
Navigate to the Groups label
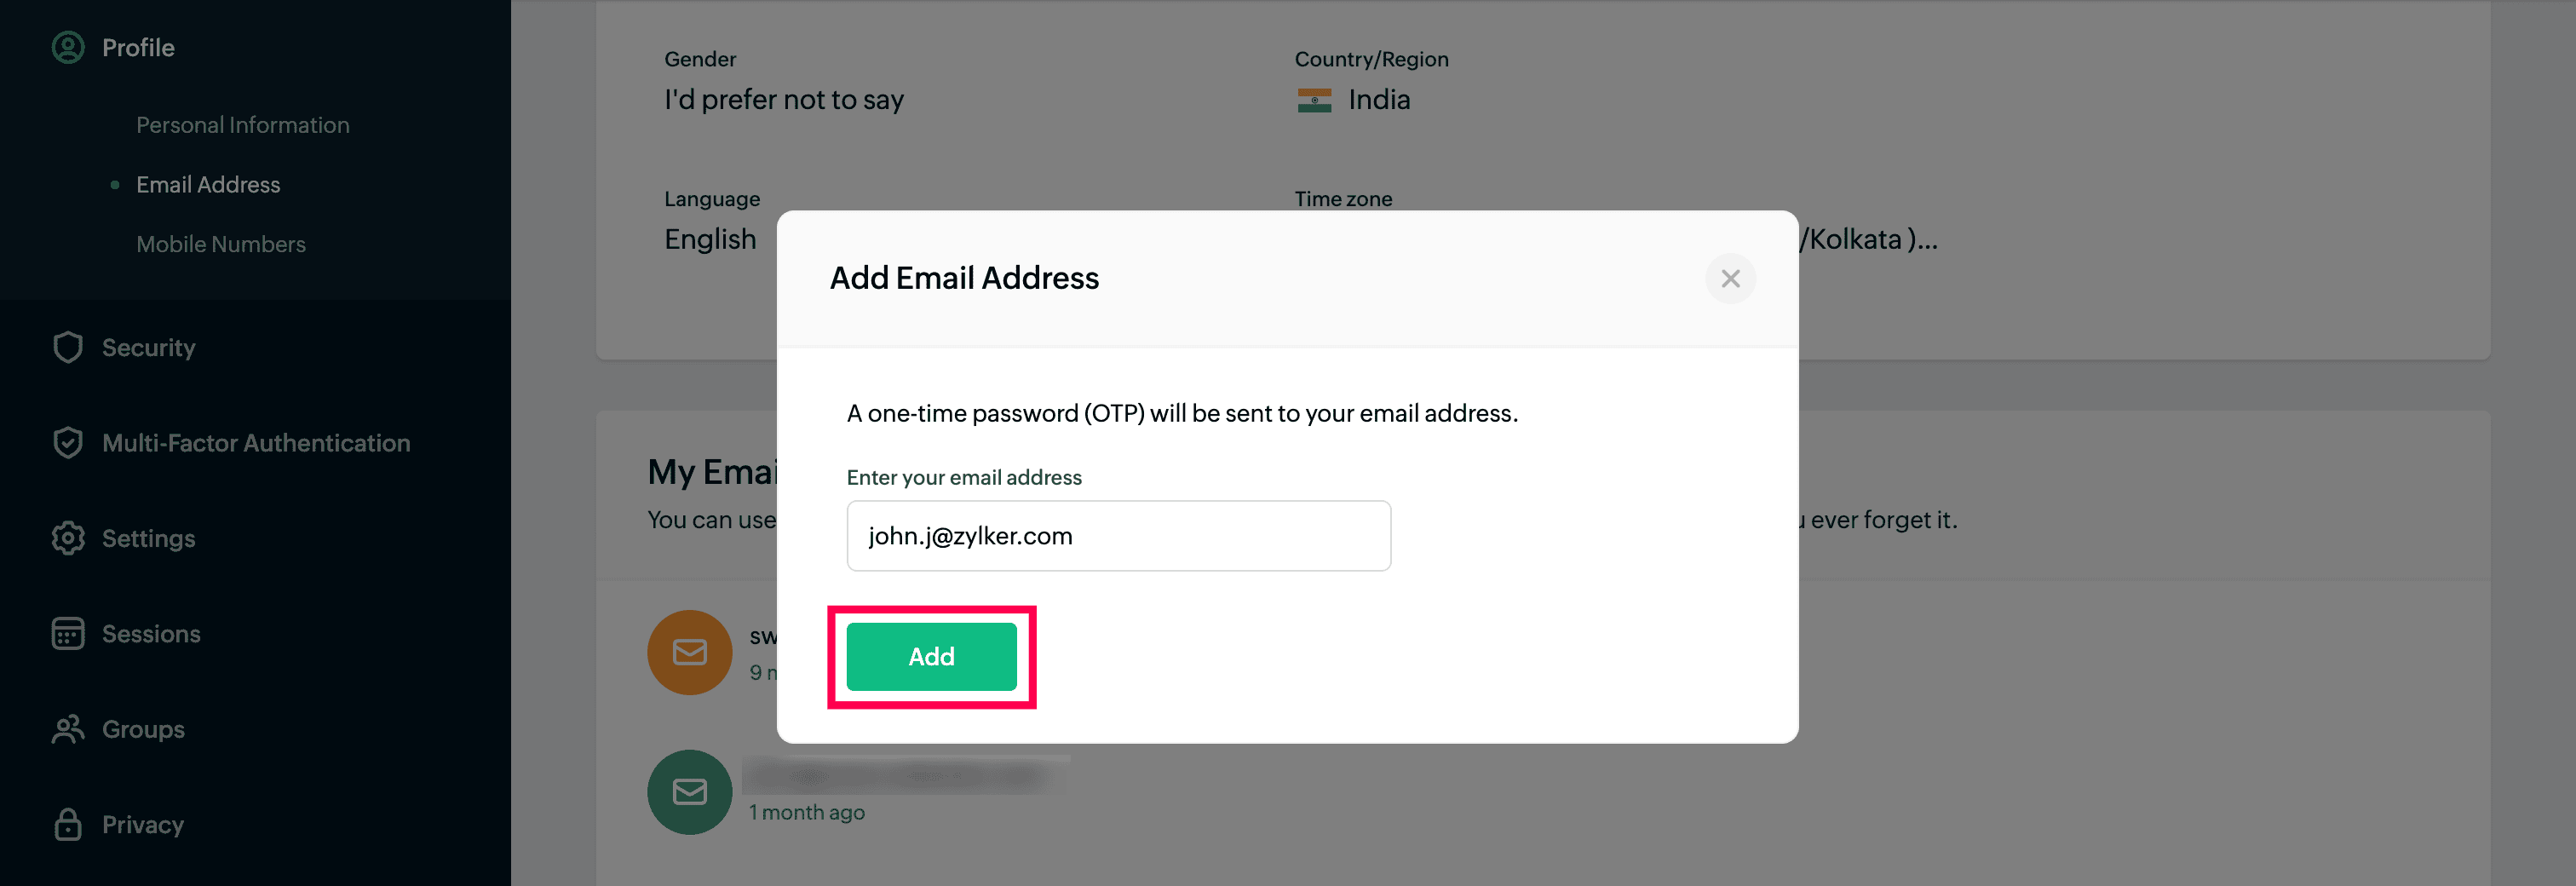(143, 729)
